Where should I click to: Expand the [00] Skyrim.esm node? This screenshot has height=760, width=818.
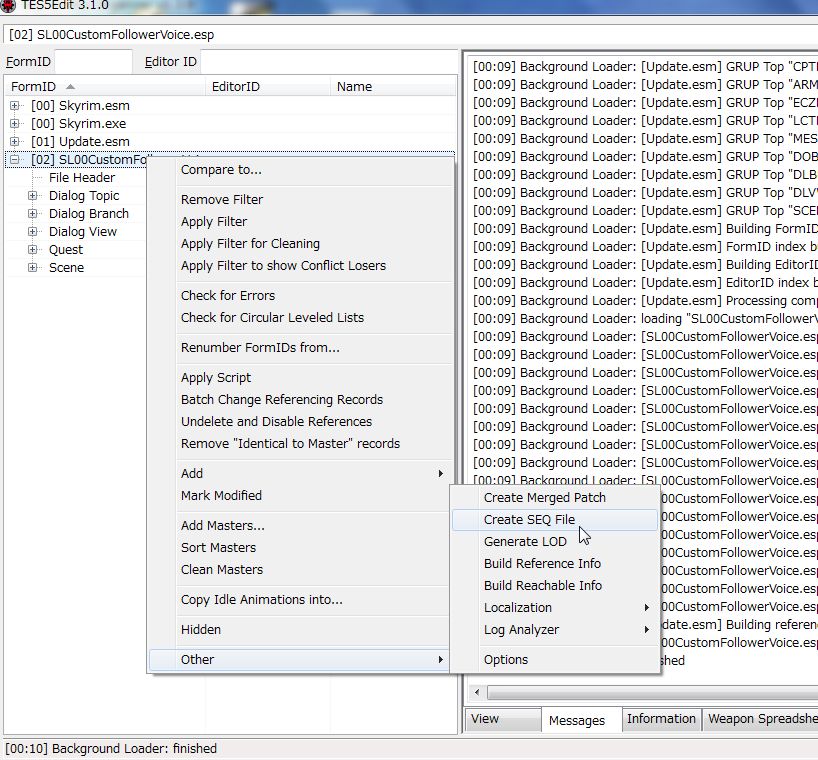(15, 106)
